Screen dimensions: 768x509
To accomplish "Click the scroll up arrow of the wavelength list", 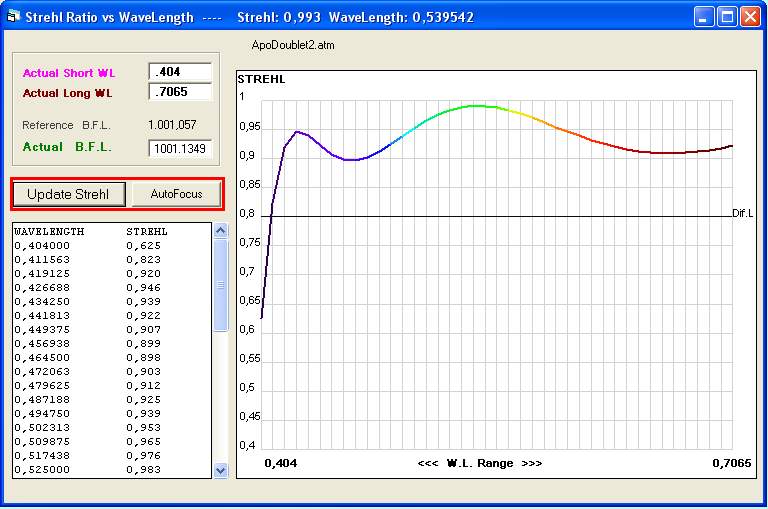I will click(221, 230).
